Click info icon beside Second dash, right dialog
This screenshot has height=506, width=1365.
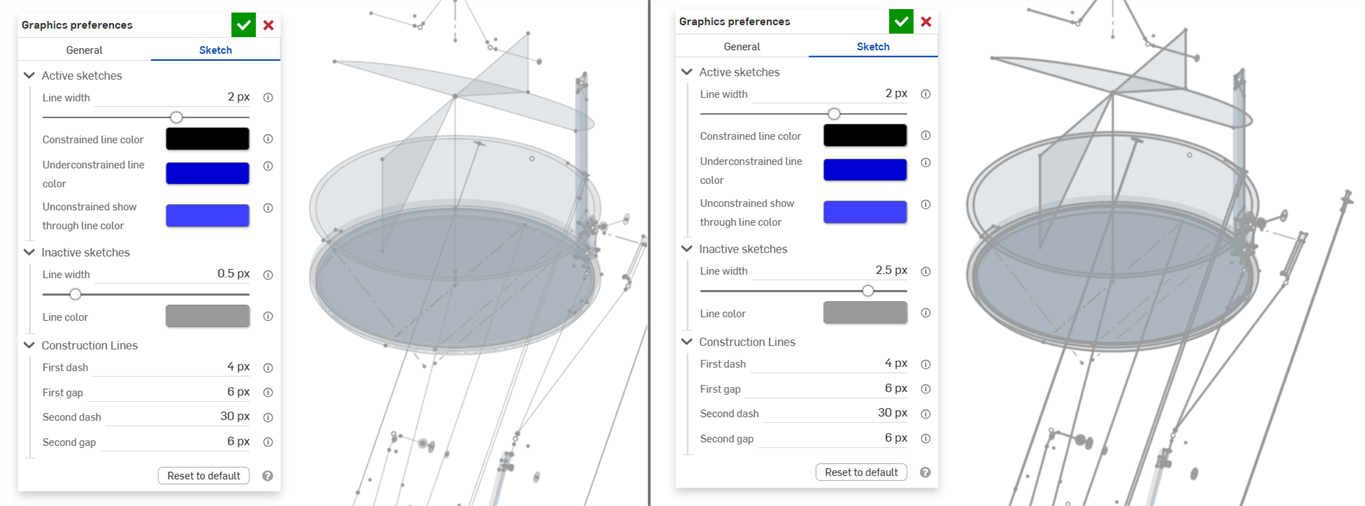click(926, 413)
